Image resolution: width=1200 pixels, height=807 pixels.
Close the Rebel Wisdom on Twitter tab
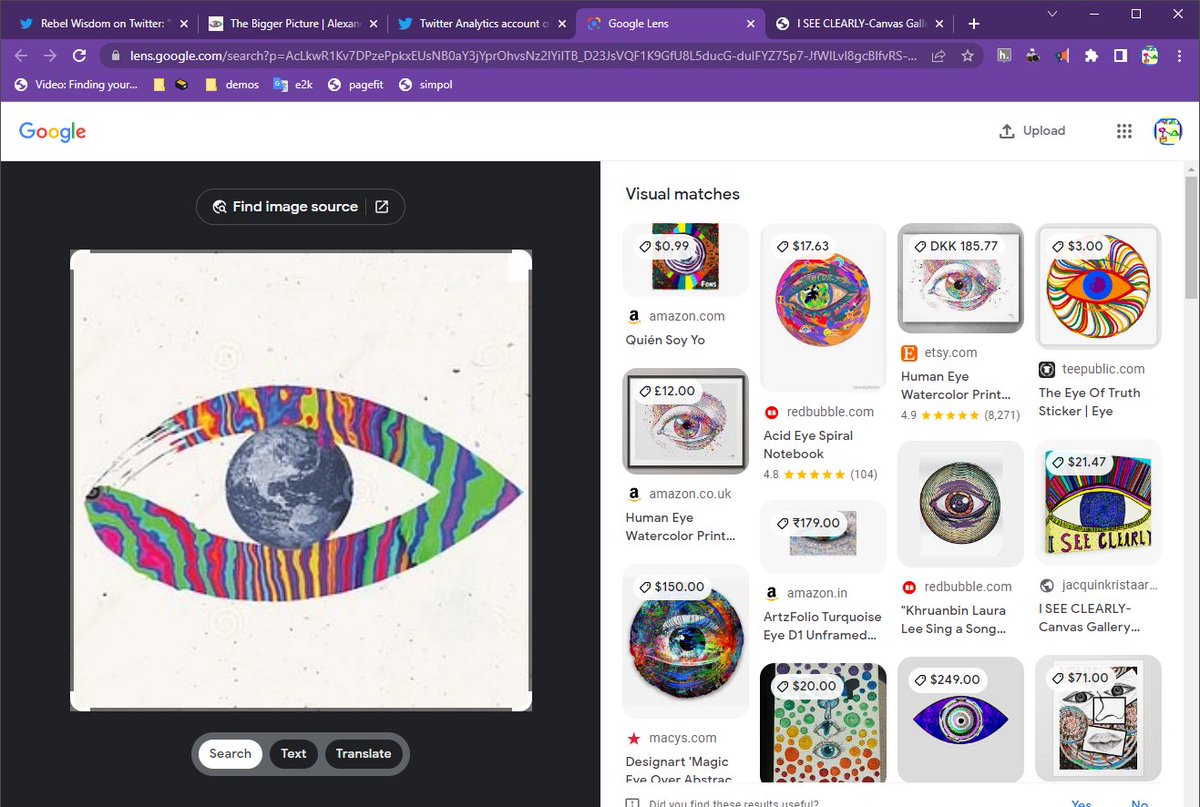click(x=183, y=24)
